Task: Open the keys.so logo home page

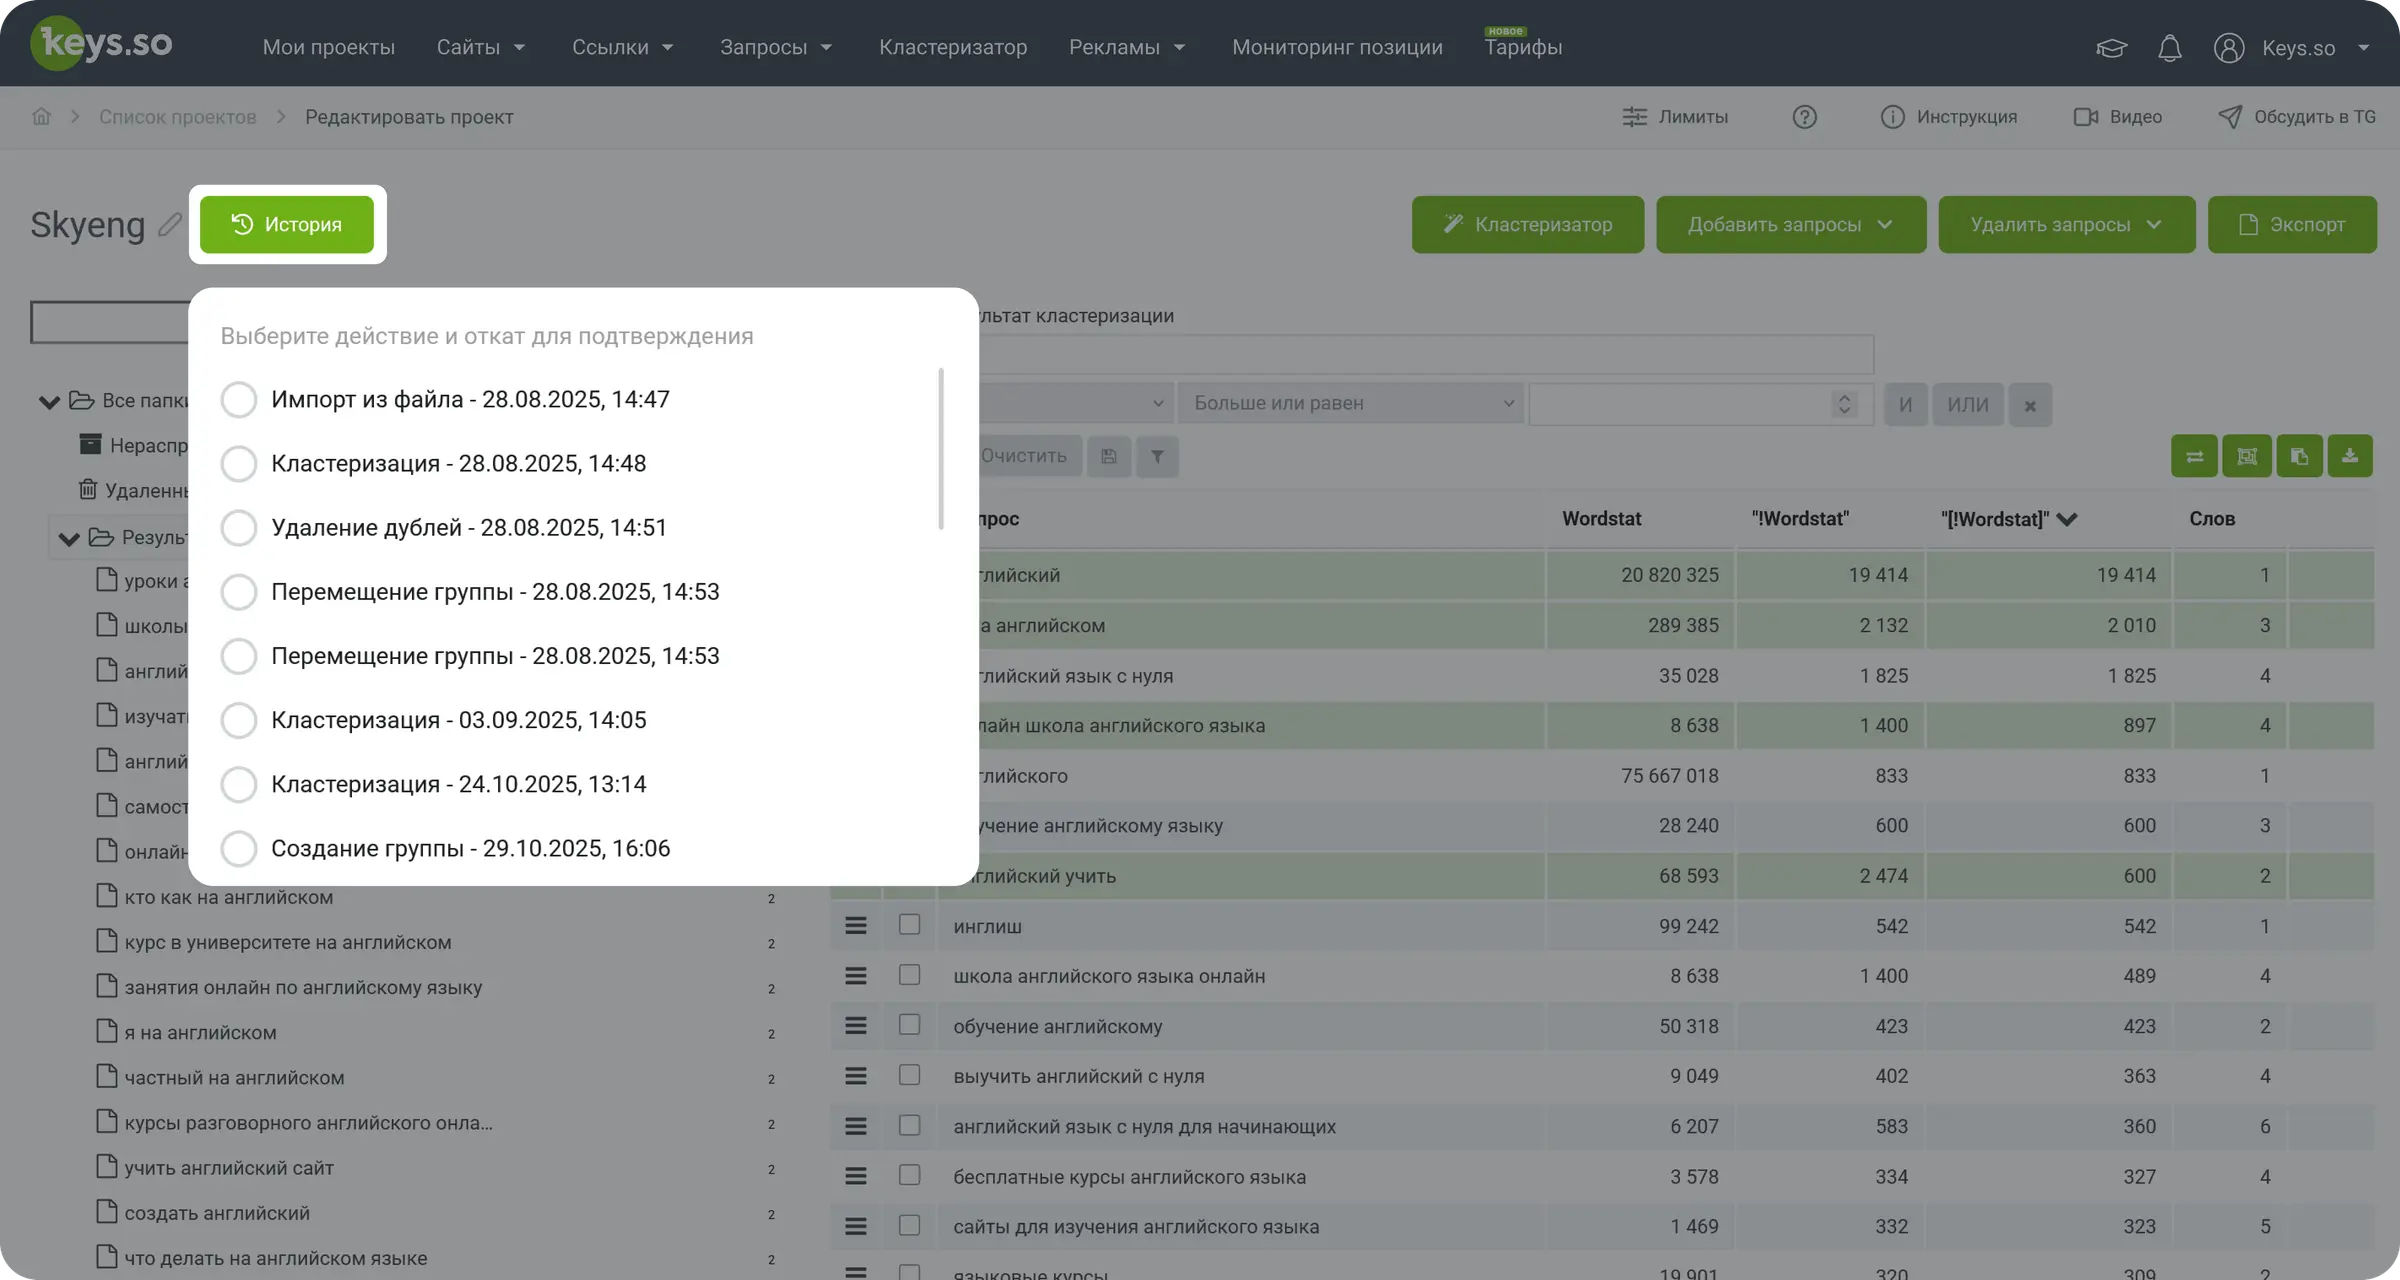Action: click(102, 44)
